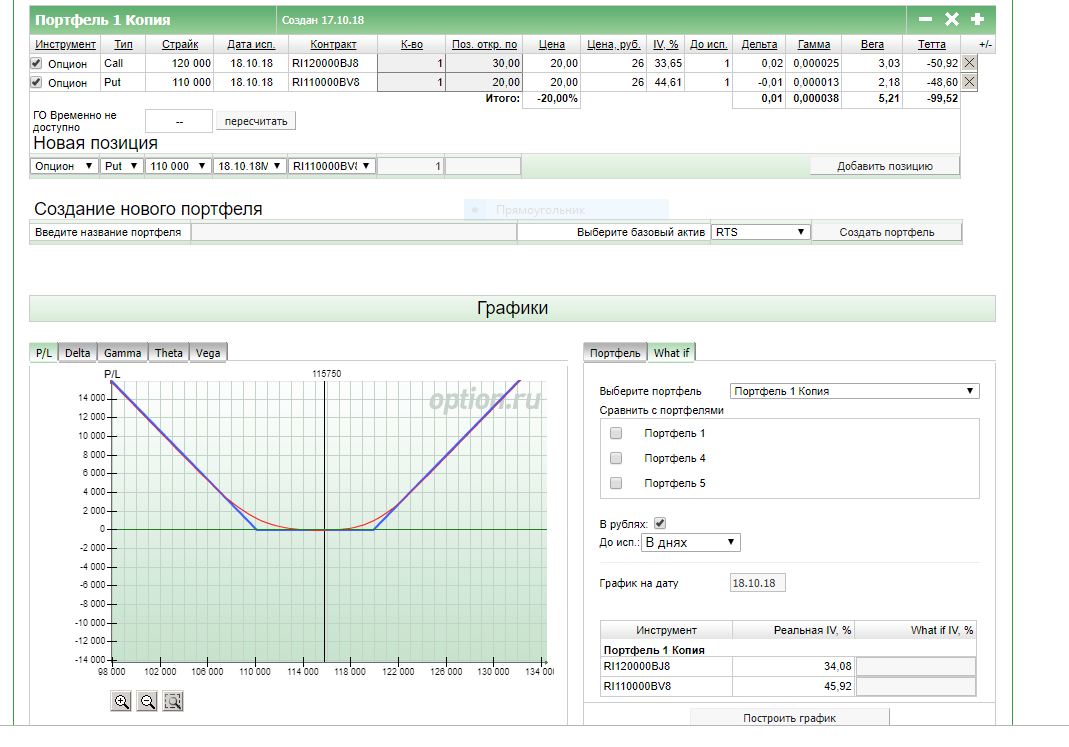The image size is (1069, 747).
Task: Open the Выберите портфель dropdown
Action: [x=854, y=391]
